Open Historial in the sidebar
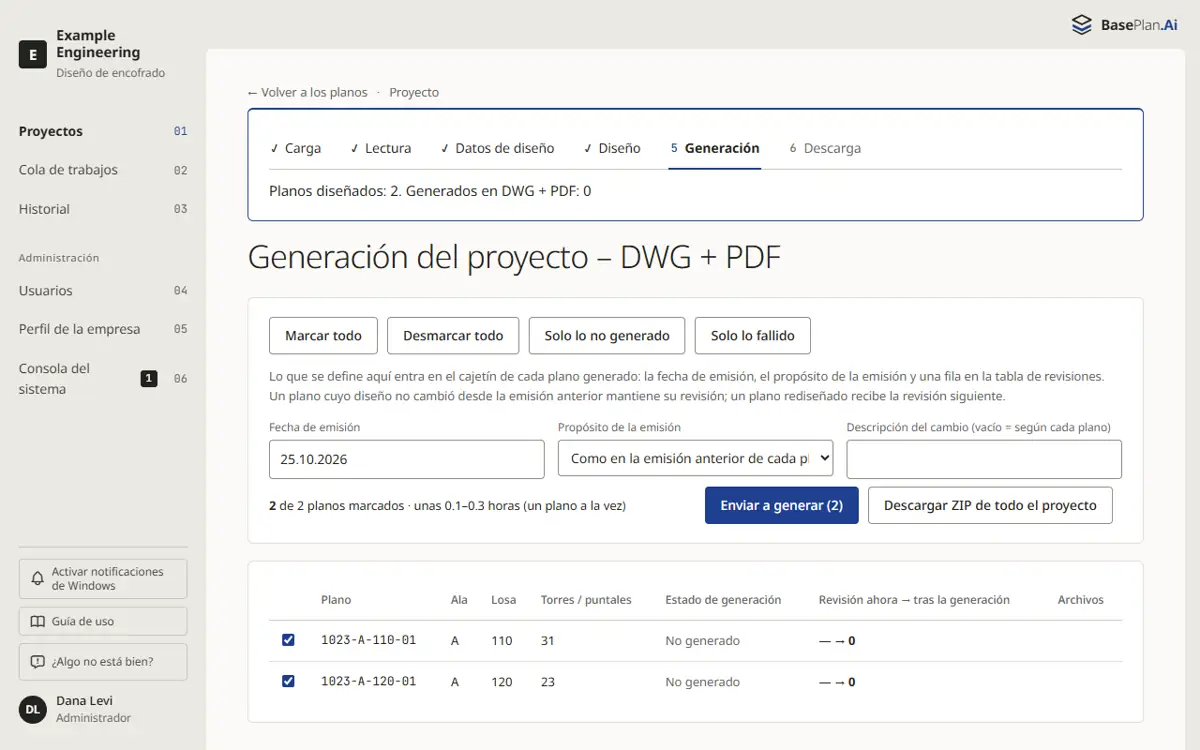The height and width of the screenshot is (750, 1200). point(103,209)
